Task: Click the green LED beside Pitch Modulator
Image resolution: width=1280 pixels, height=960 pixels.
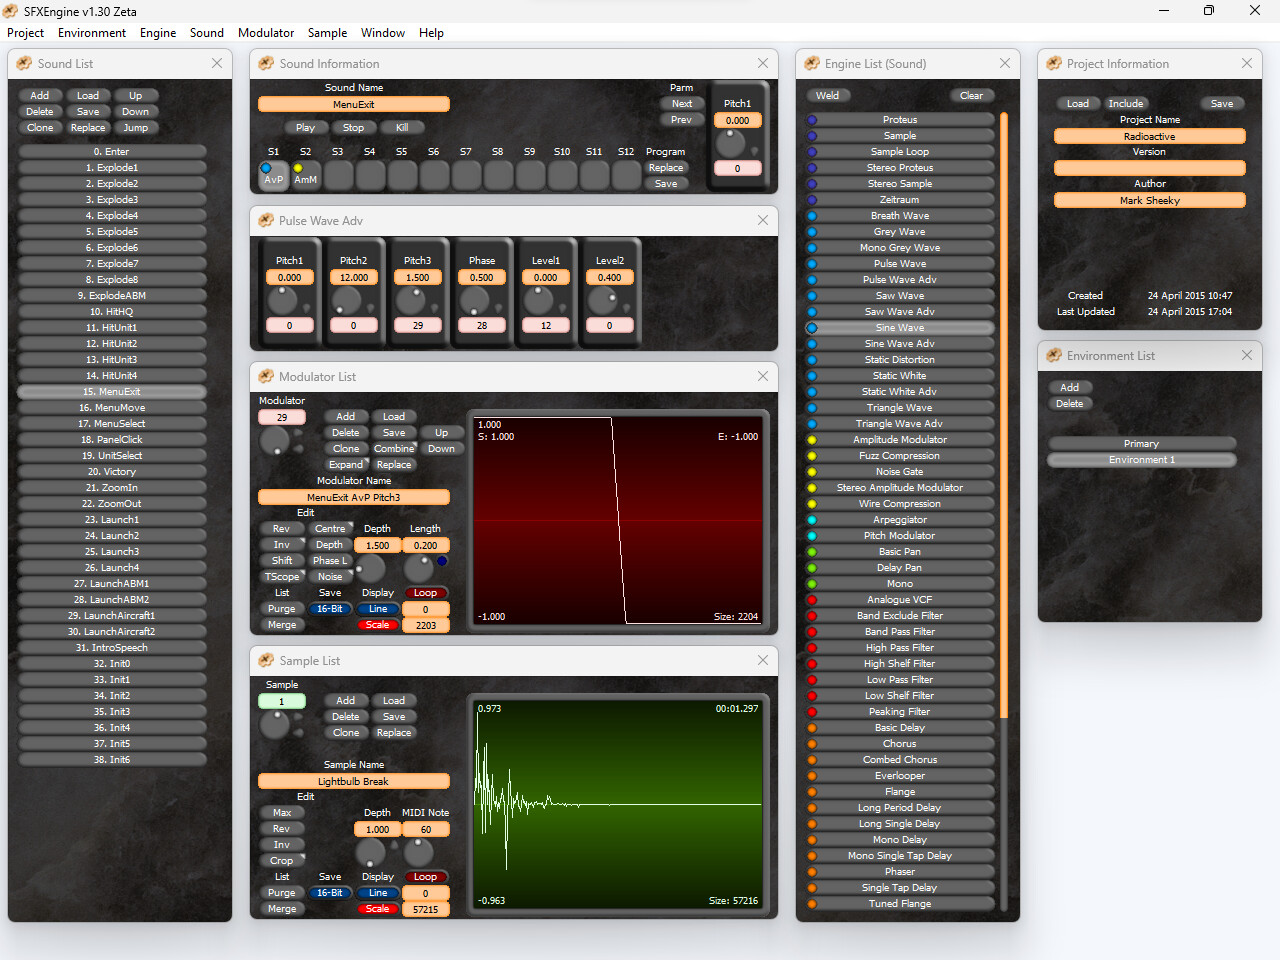Action: point(811,535)
